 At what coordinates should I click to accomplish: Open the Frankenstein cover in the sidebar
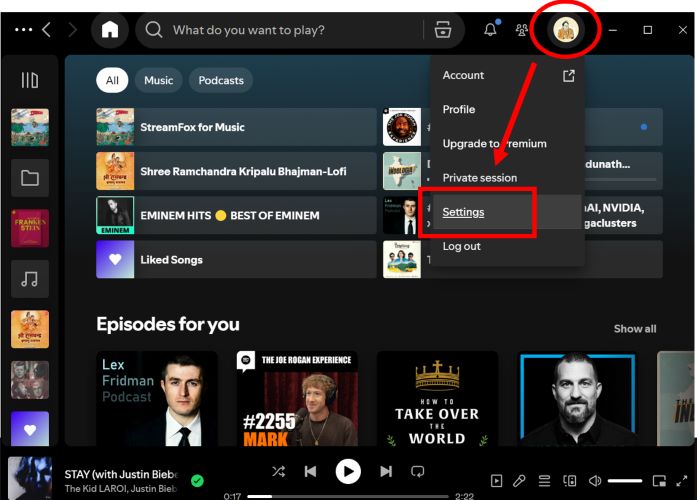30,228
